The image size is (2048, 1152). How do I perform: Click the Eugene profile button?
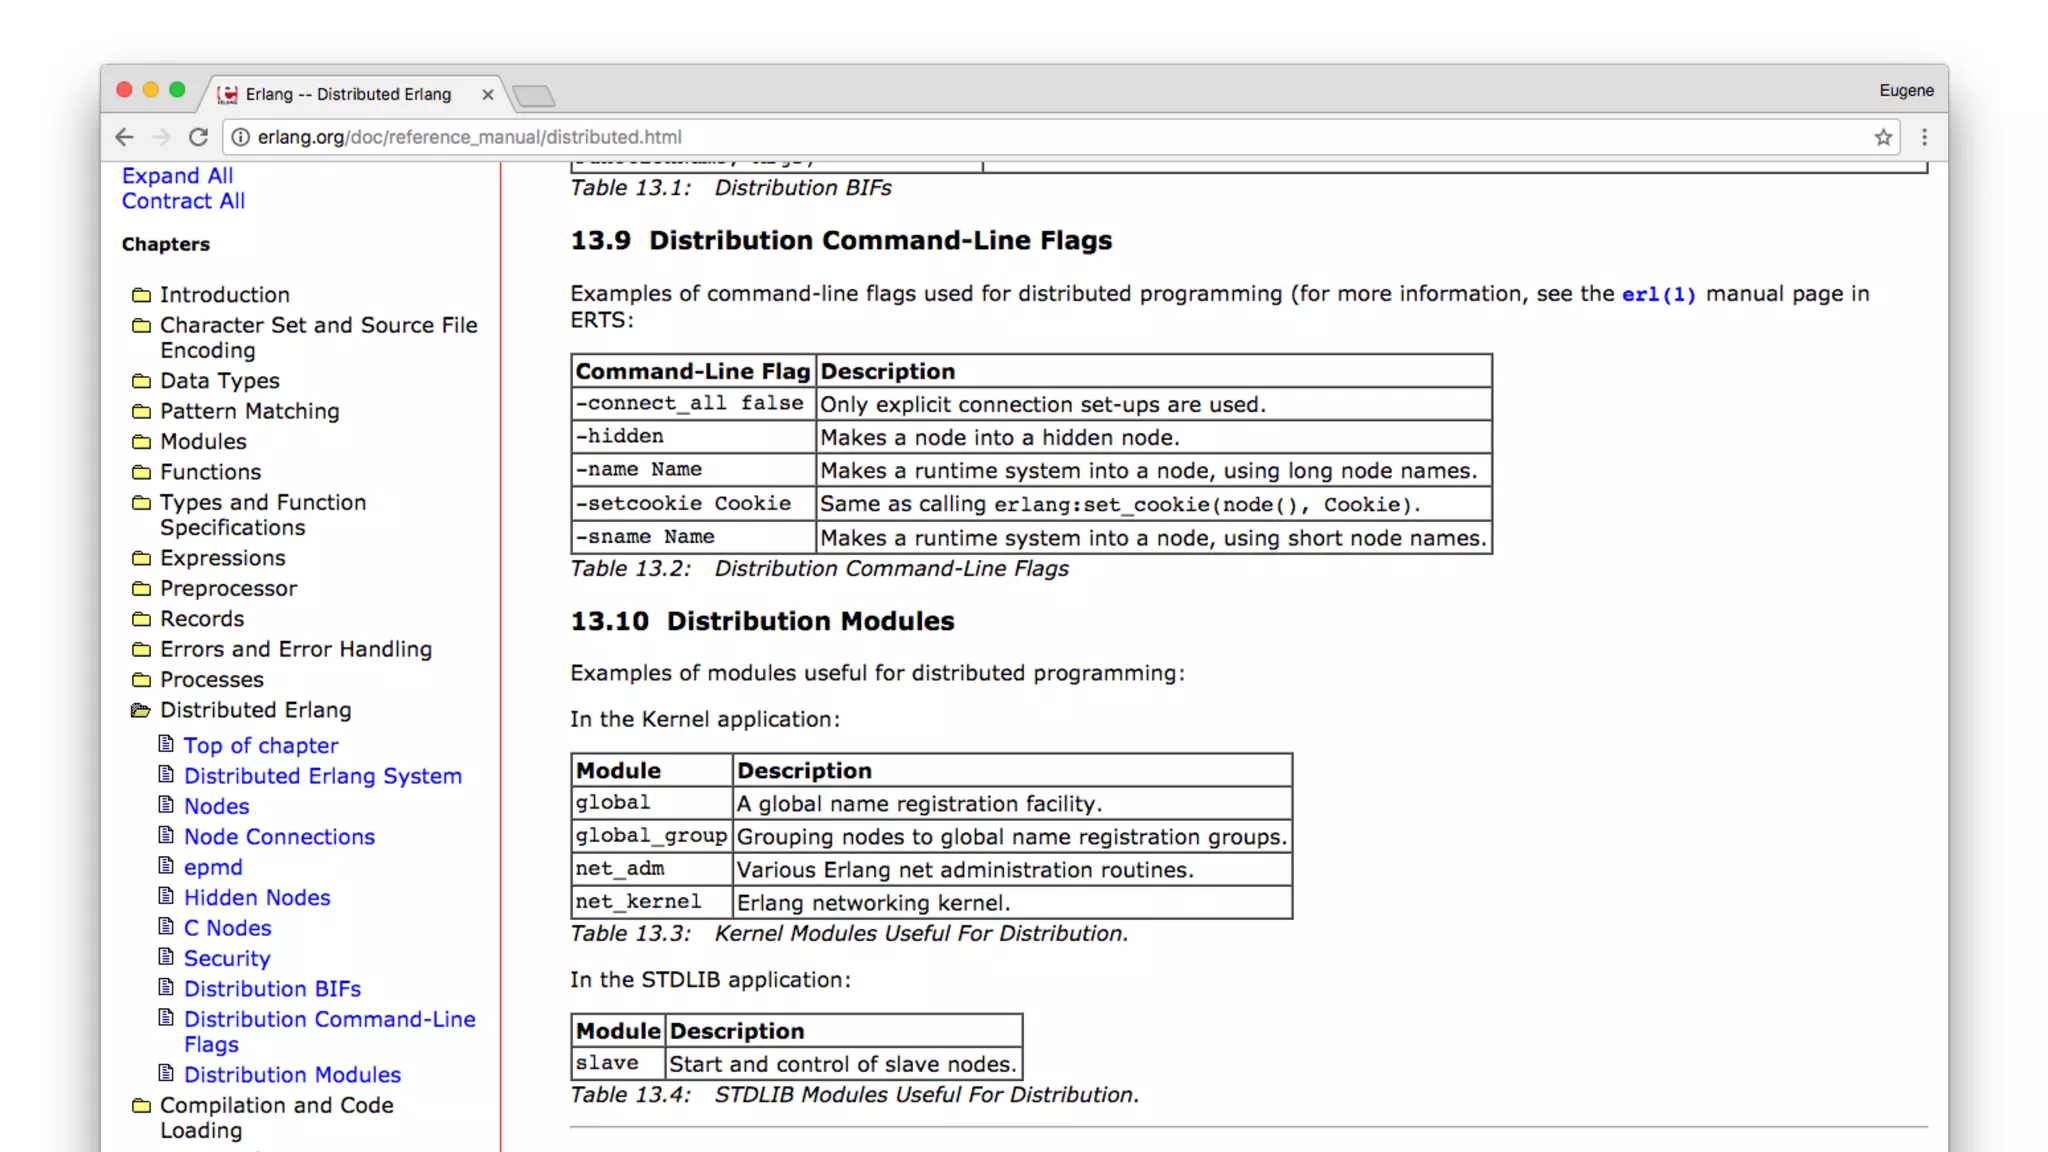click(1906, 90)
